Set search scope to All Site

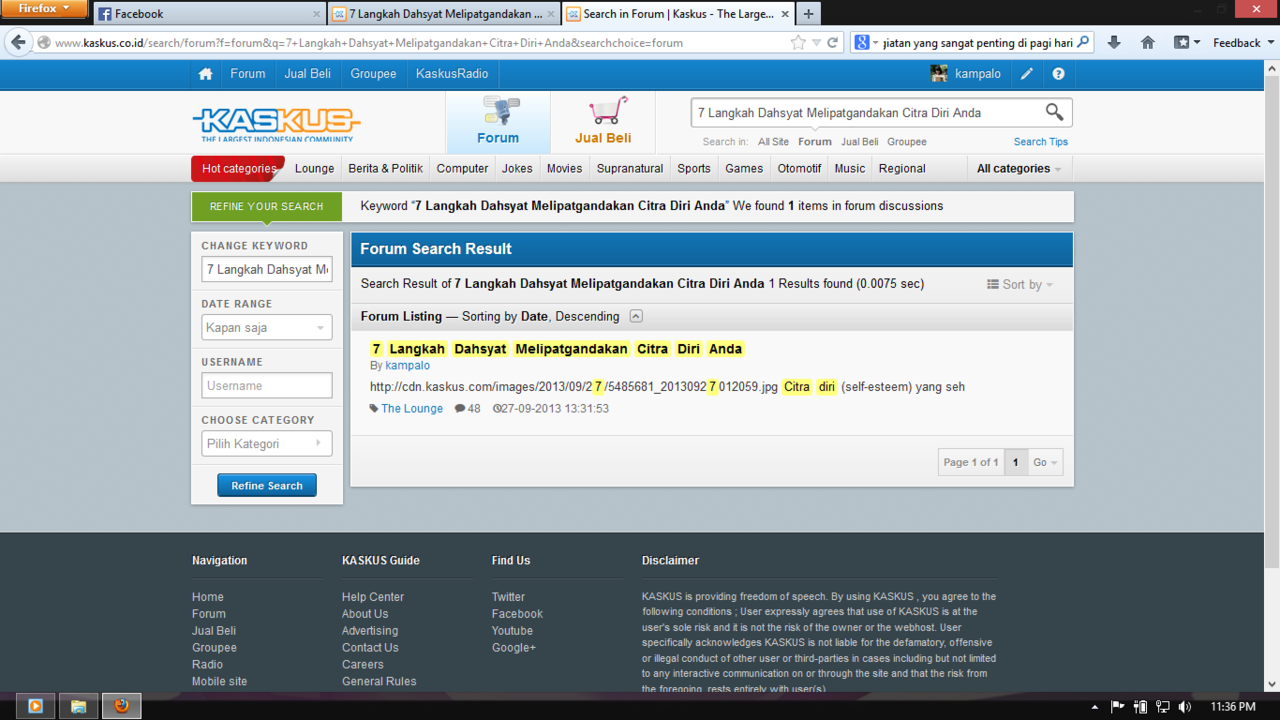(773, 142)
